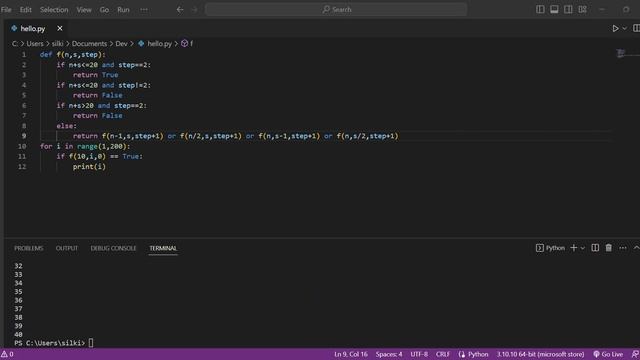This screenshot has width=640, height=360.
Task: Click Spaces: 4 indentation setting
Action: click(389, 354)
